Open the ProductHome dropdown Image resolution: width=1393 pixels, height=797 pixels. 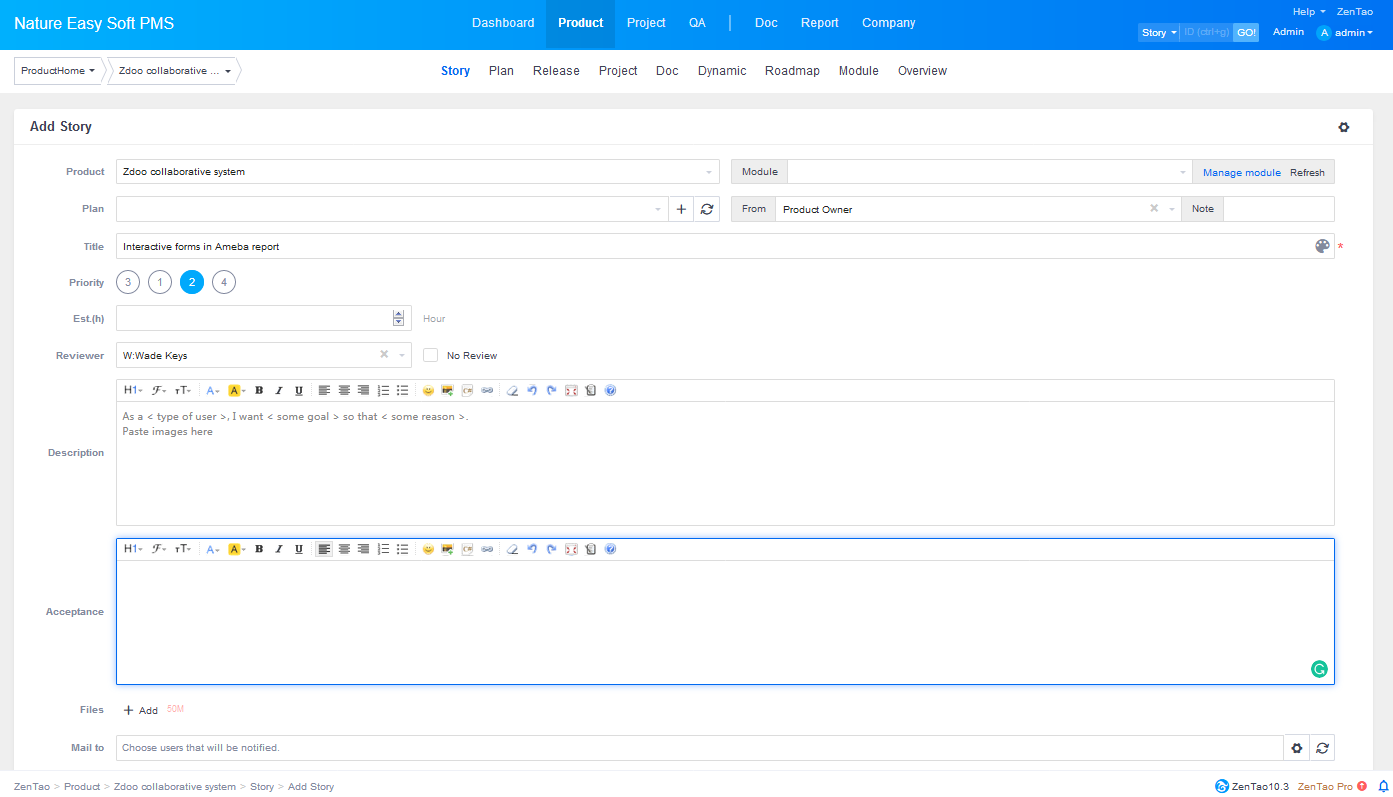(x=58, y=71)
